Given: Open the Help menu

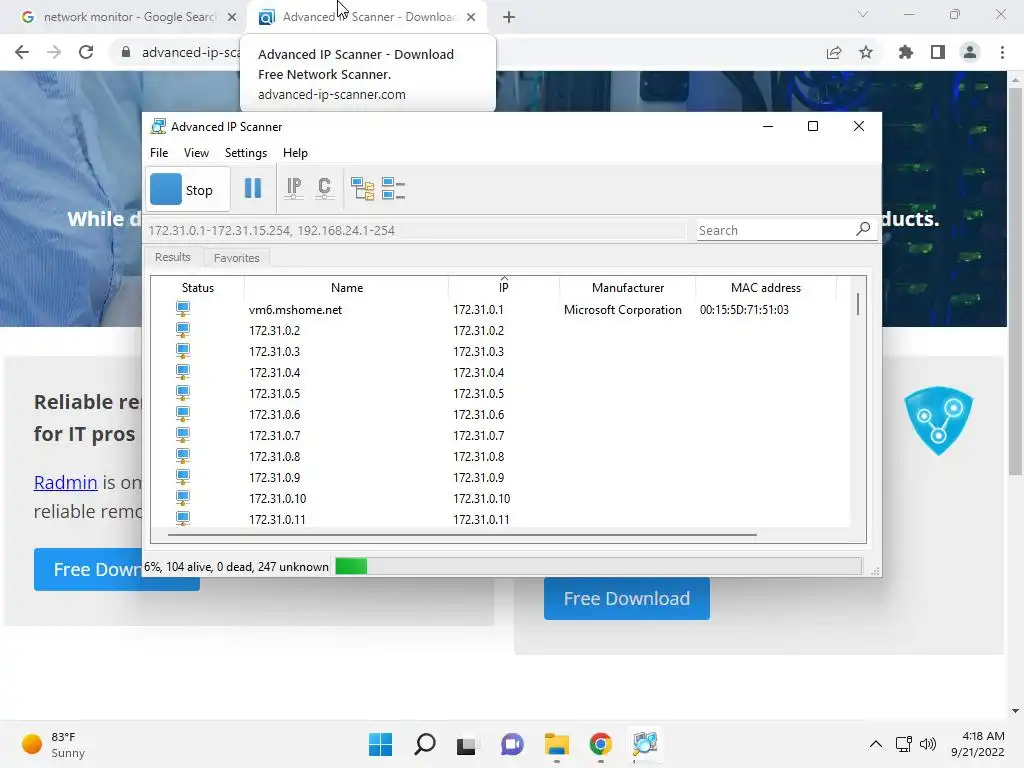Looking at the screenshot, I should 295,153.
